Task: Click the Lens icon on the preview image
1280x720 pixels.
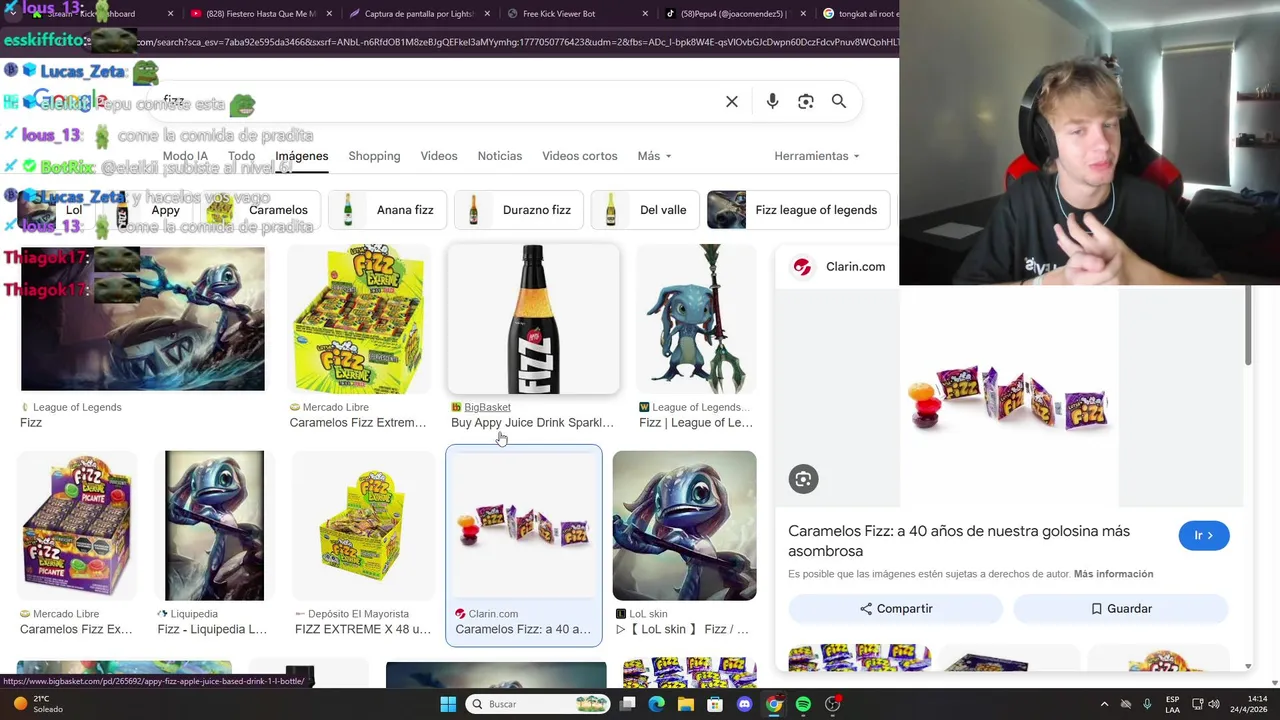Action: (x=803, y=479)
